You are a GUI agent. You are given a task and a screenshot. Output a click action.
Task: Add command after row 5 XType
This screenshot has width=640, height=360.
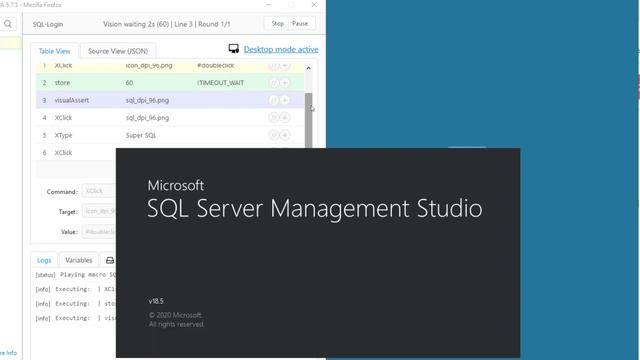coord(285,135)
